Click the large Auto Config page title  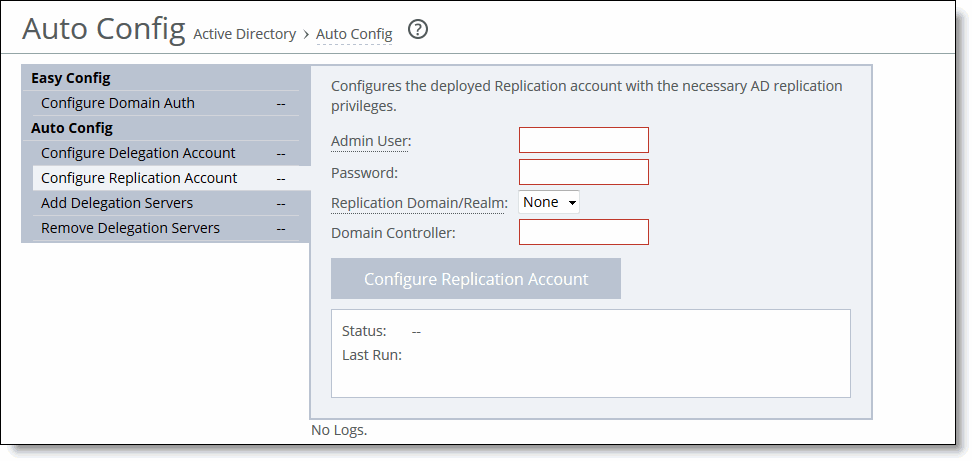[x=104, y=29]
